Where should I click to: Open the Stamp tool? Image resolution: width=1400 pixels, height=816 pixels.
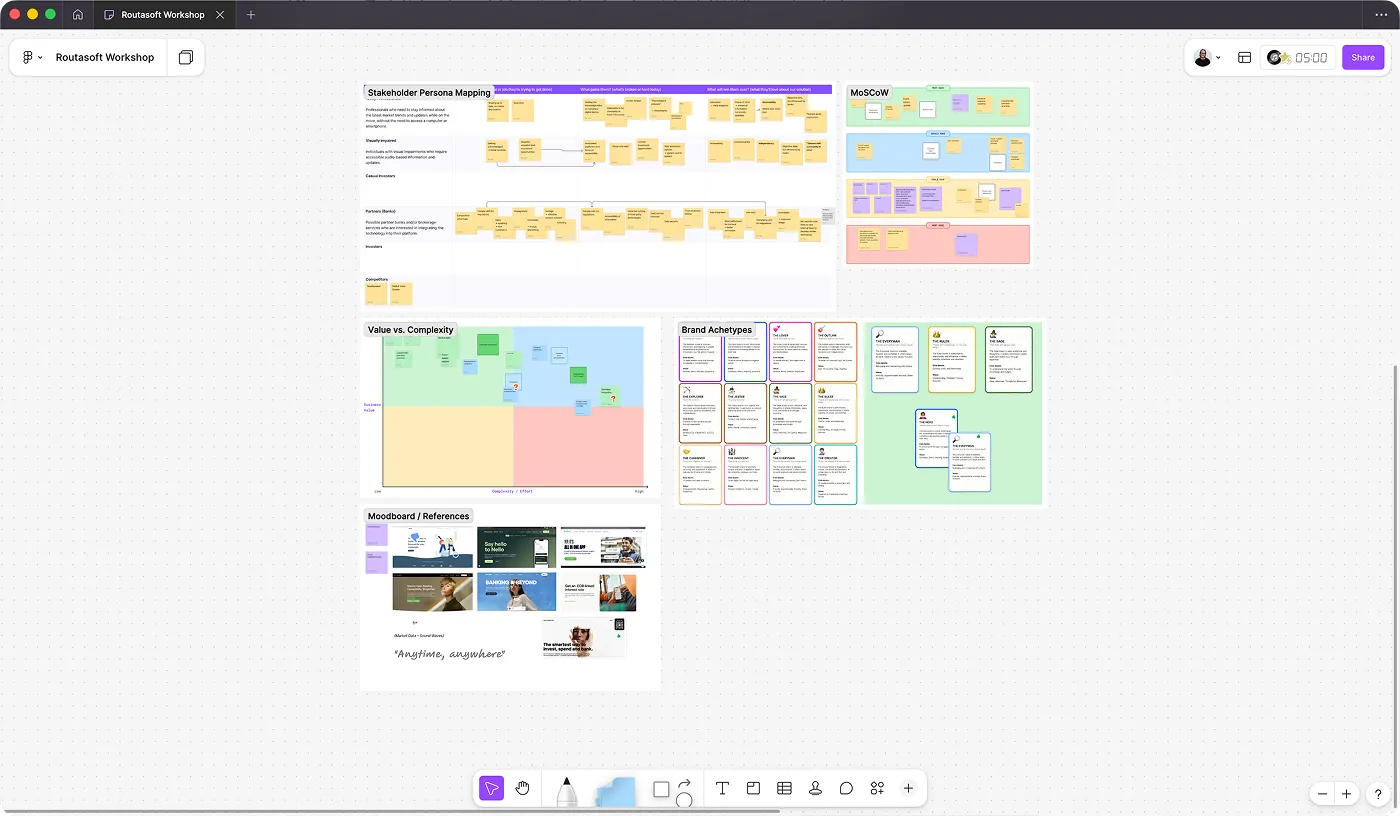click(x=815, y=789)
